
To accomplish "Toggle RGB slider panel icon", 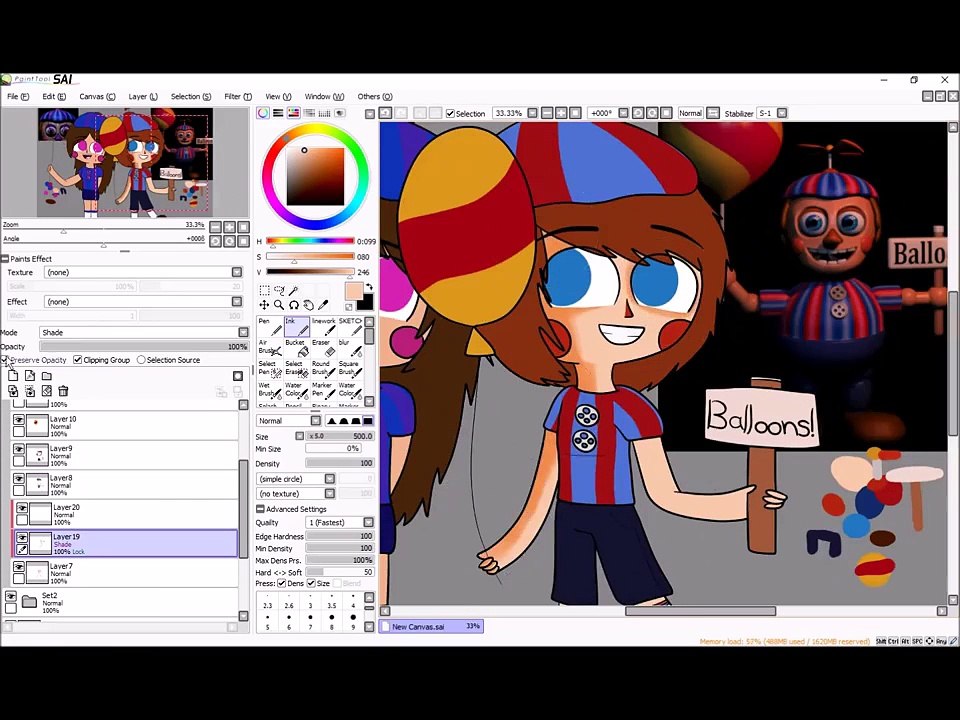I will pyautogui.click(x=278, y=113).
